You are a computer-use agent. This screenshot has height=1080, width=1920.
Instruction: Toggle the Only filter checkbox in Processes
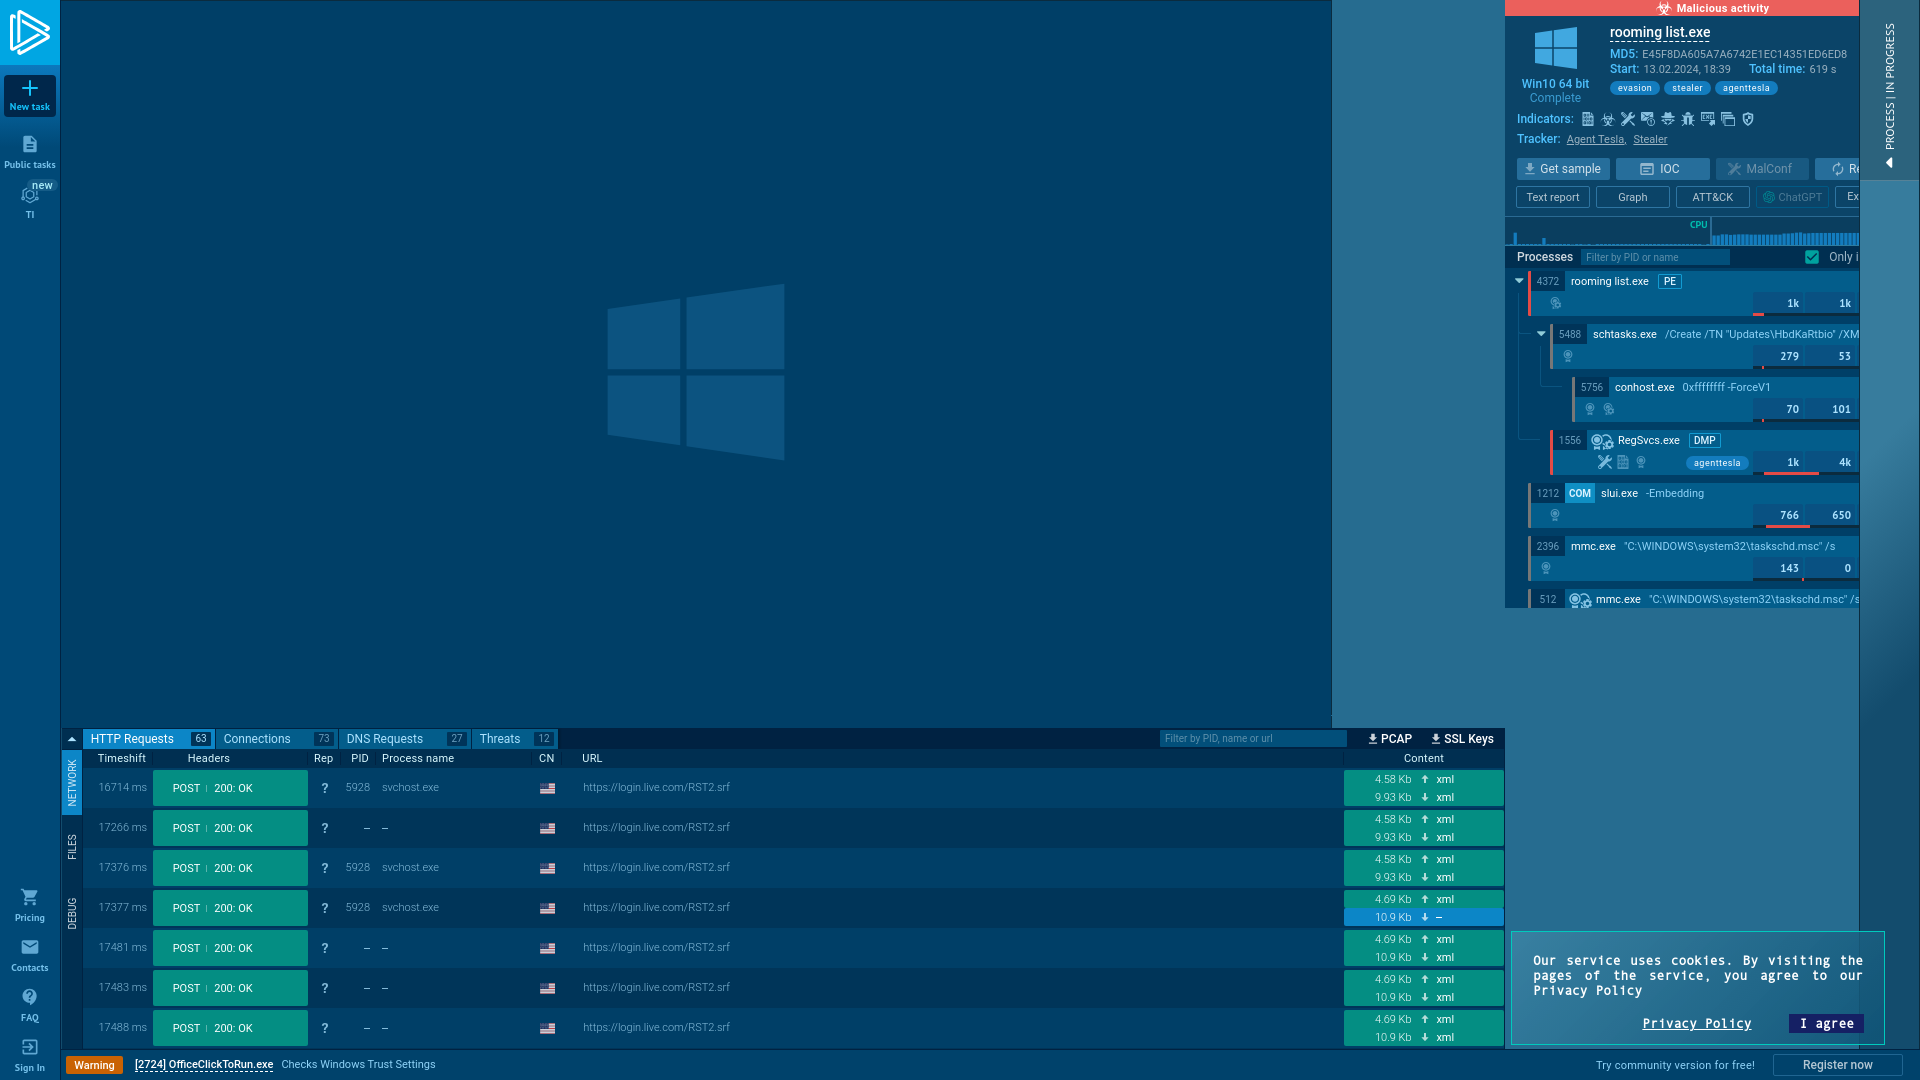1812,257
